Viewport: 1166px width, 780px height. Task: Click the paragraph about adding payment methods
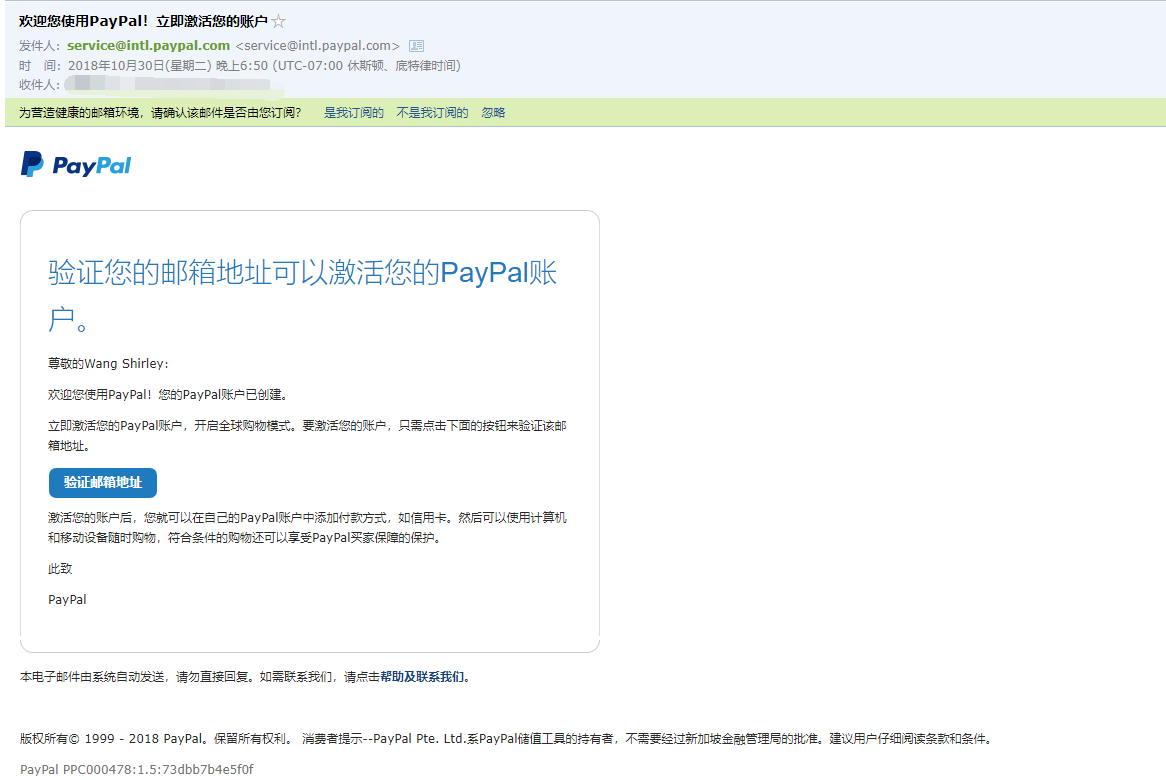[x=307, y=527]
